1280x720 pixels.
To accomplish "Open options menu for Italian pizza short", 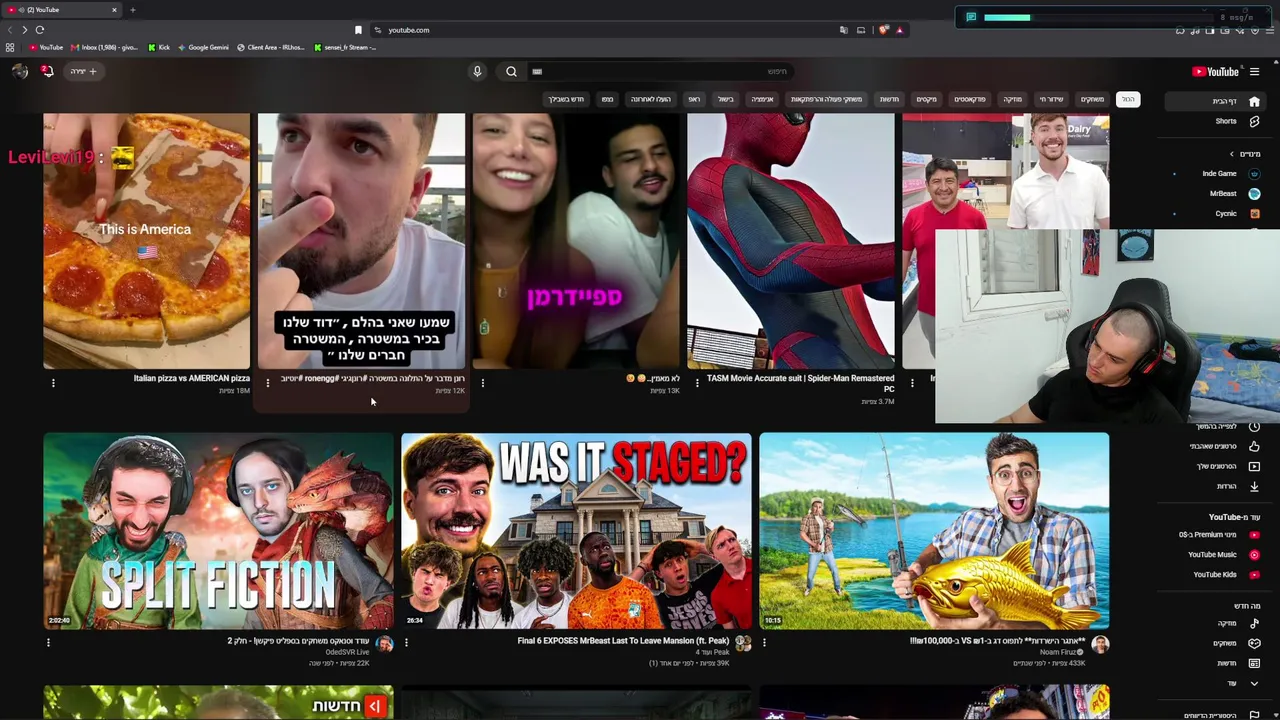I will point(53,382).
